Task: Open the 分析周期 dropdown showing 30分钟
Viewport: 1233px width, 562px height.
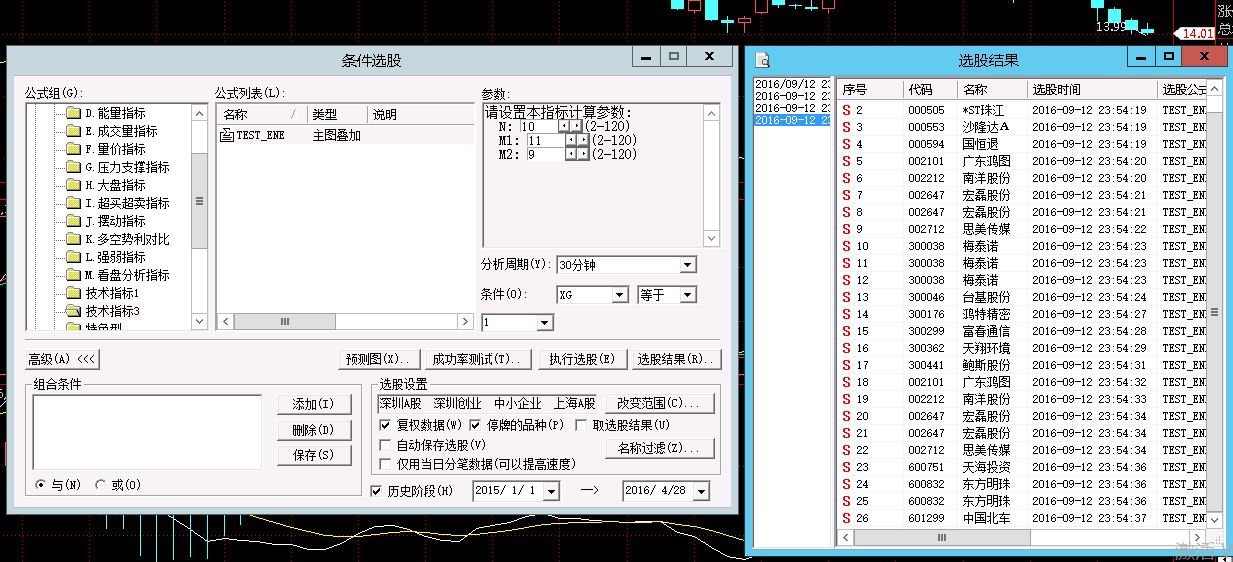Action: click(x=687, y=265)
